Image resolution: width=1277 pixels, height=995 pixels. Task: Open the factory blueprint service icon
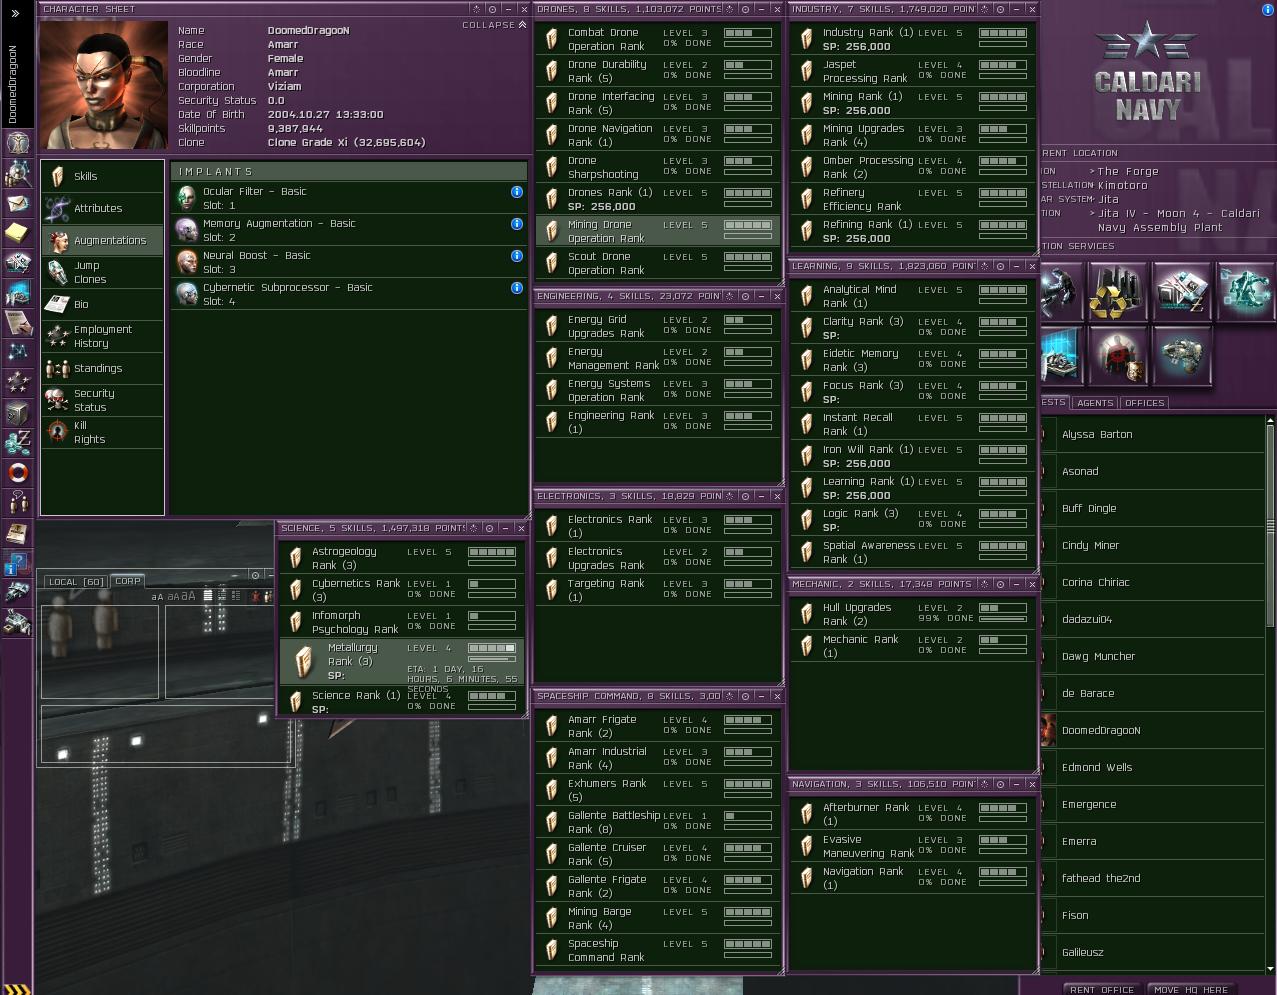[1060, 355]
